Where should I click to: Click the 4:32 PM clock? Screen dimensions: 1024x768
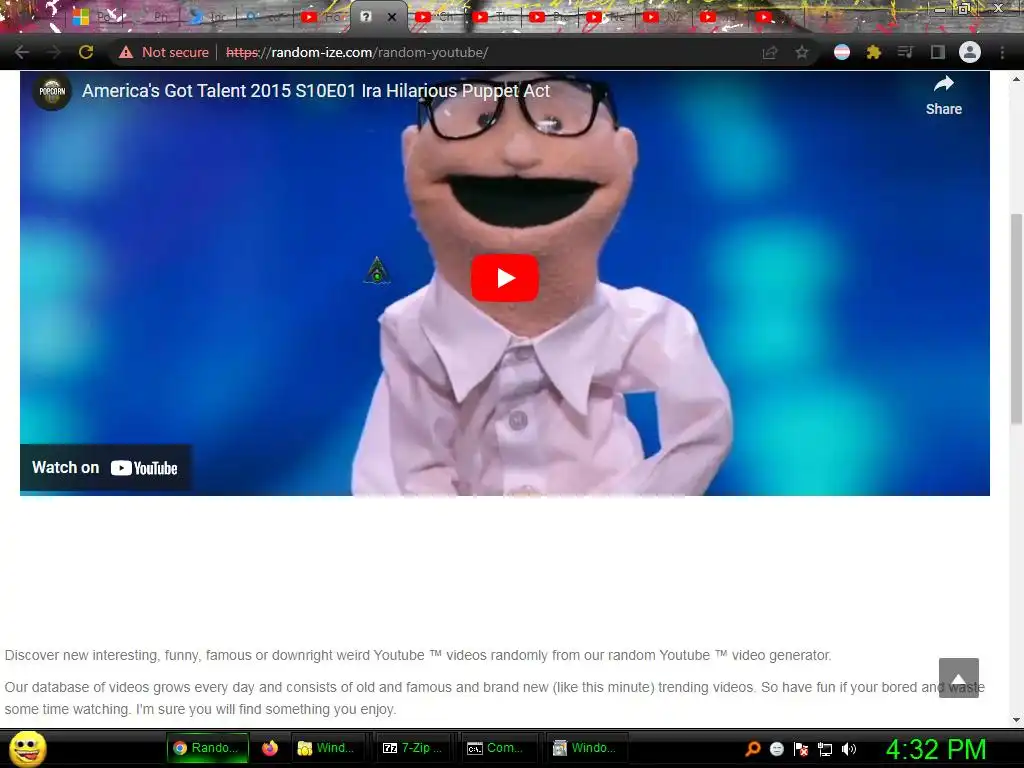(x=936, y=749)
